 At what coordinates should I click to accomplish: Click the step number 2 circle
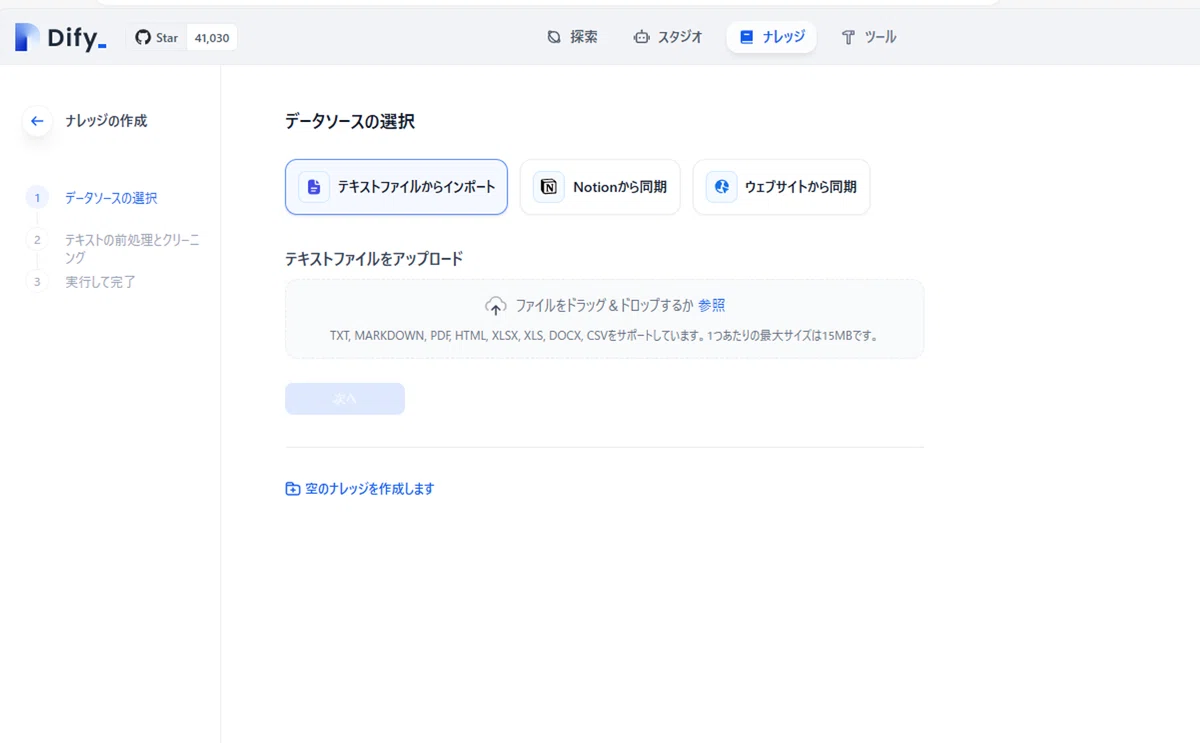point(37,240)
